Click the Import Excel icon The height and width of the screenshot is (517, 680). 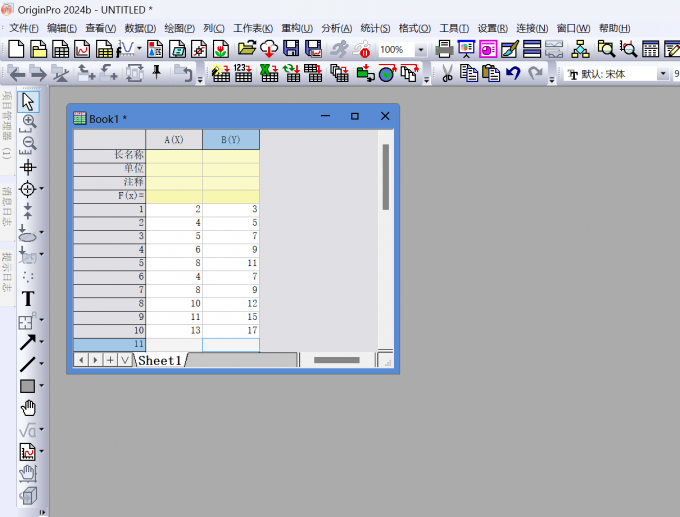(269, 73)
